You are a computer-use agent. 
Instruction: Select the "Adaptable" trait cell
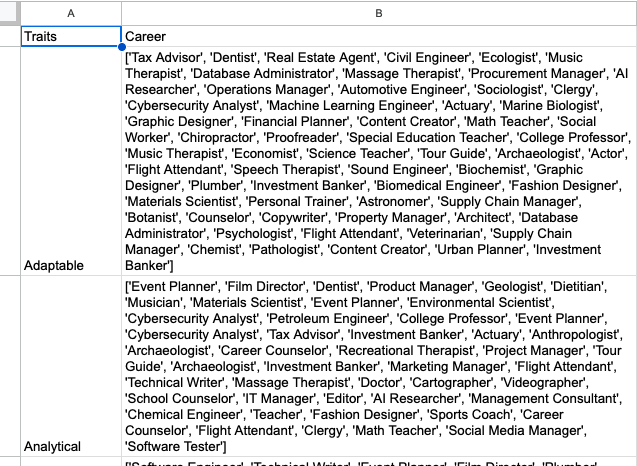click(x=70, y=265)
